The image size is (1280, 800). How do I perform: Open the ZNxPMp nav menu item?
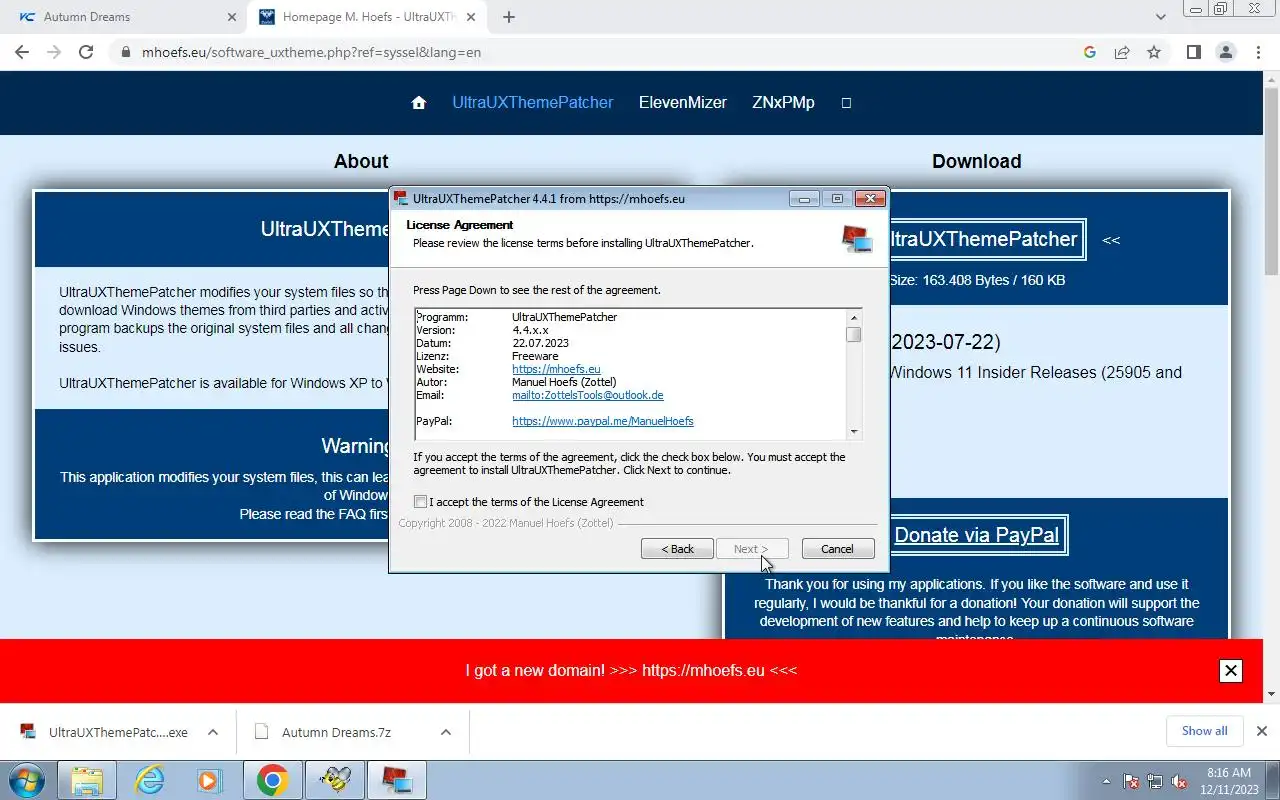pos(783,102)
